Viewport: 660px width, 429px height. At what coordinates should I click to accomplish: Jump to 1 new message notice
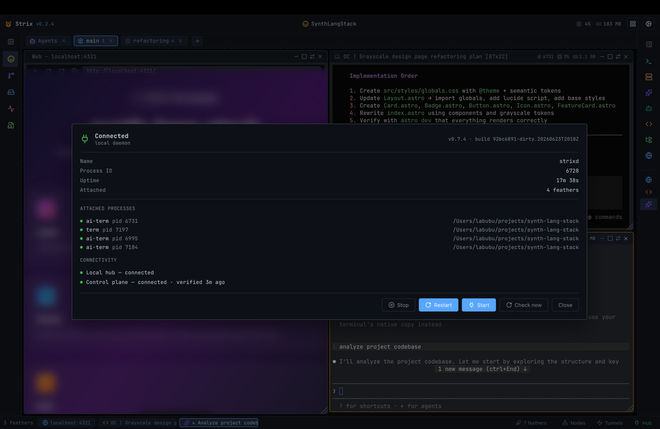(x=482, y=369)
